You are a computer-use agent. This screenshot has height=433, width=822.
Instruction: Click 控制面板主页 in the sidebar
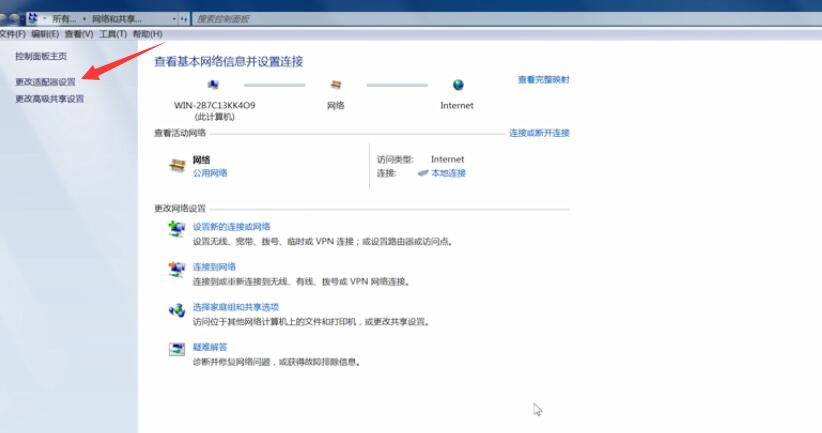[x=41, y=56]
